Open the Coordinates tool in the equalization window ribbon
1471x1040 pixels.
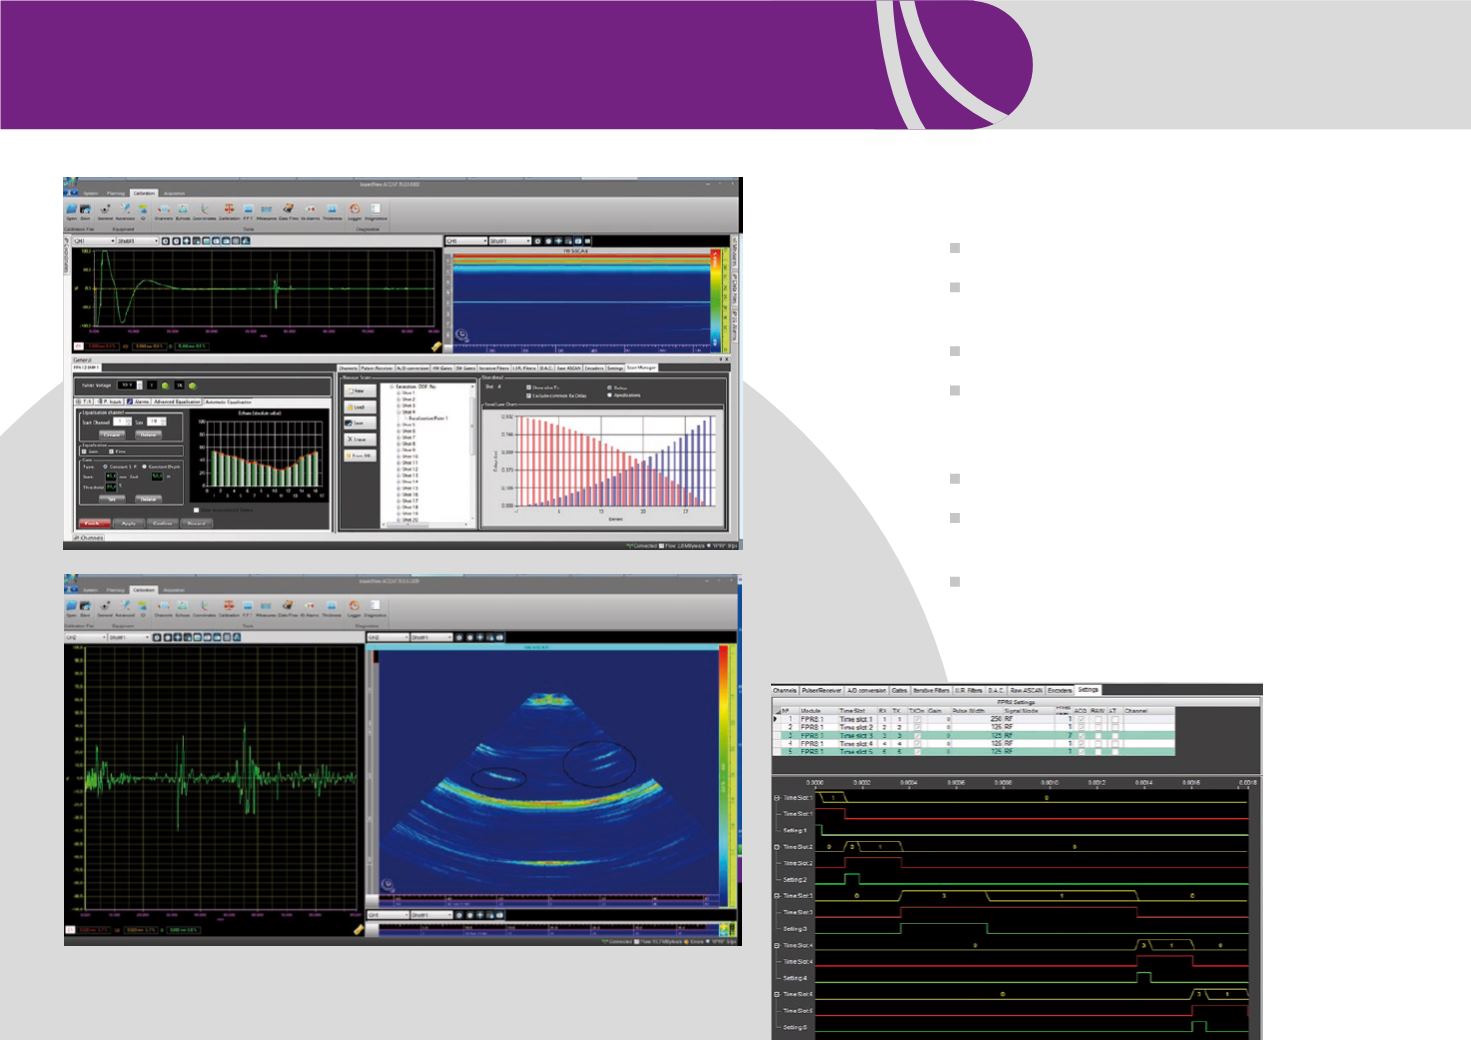pos(204,210)
